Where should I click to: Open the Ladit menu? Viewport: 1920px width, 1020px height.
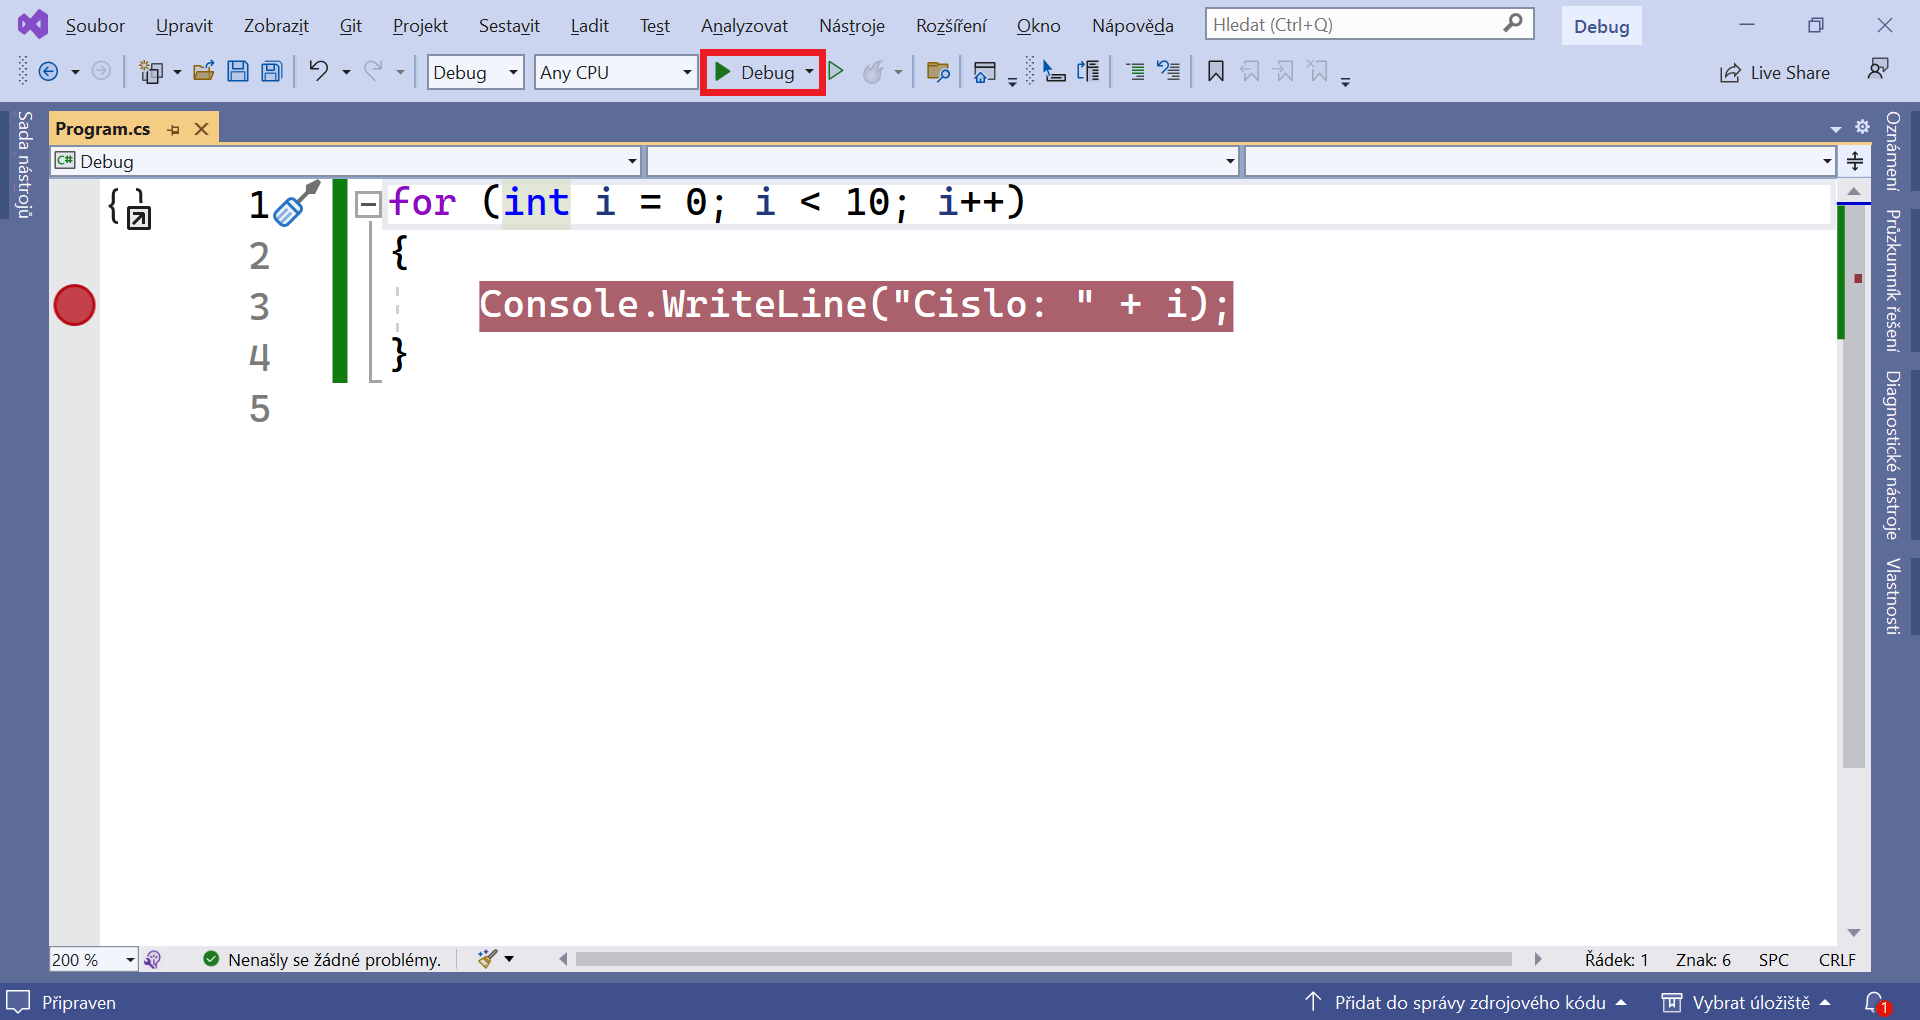click(x=589, y=25)
